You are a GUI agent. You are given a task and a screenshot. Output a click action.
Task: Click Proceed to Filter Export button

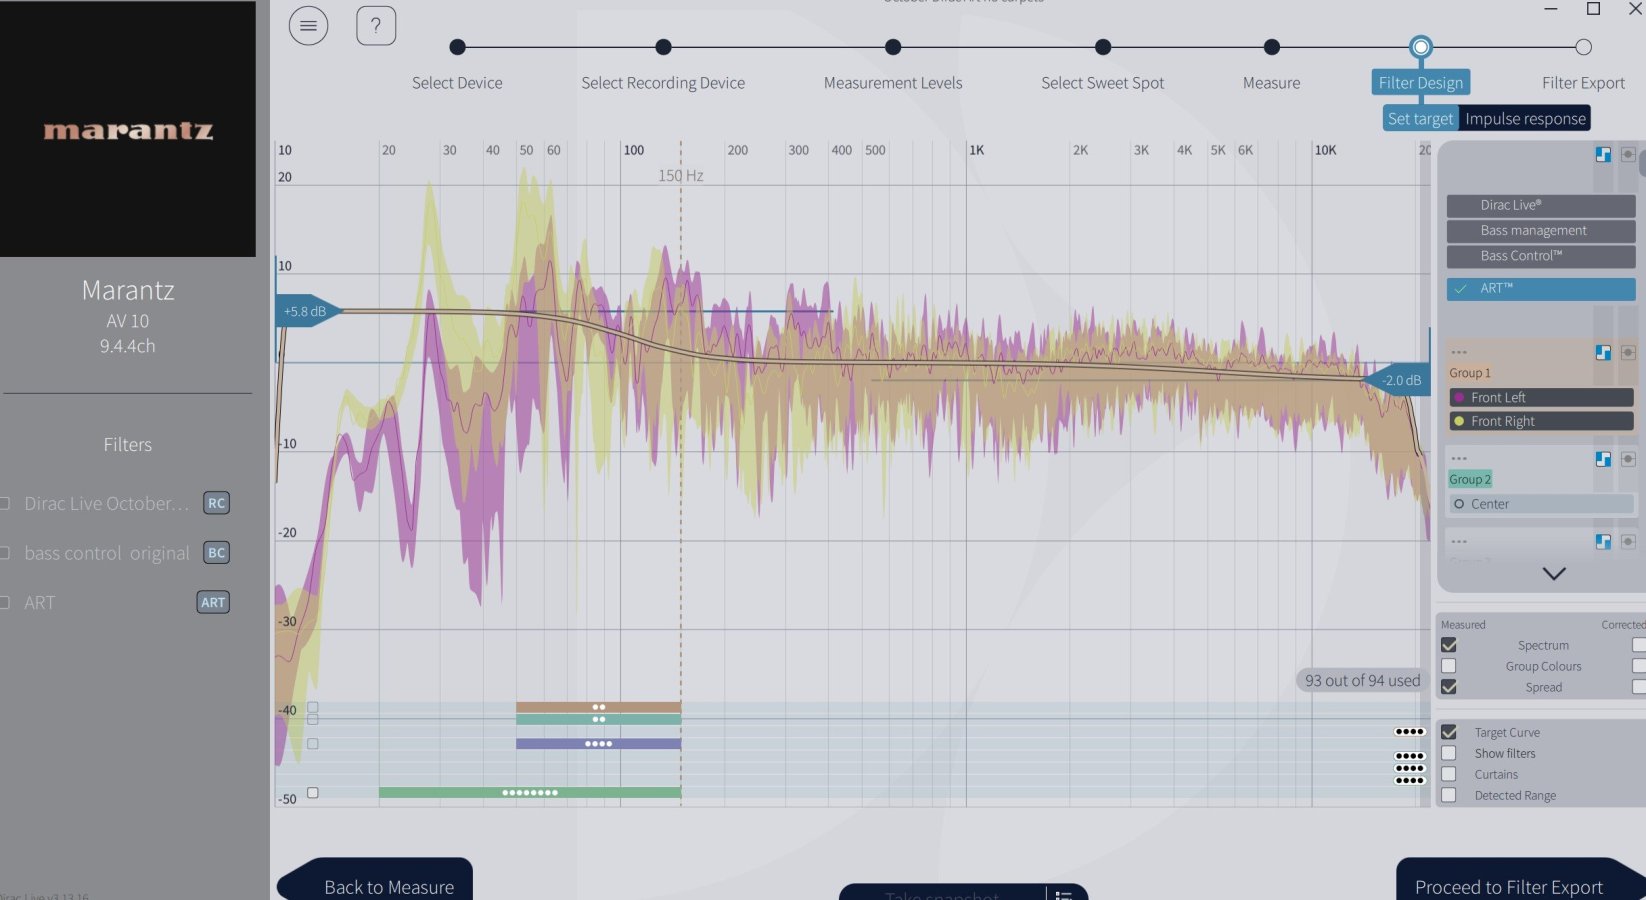coord(1508,886)
